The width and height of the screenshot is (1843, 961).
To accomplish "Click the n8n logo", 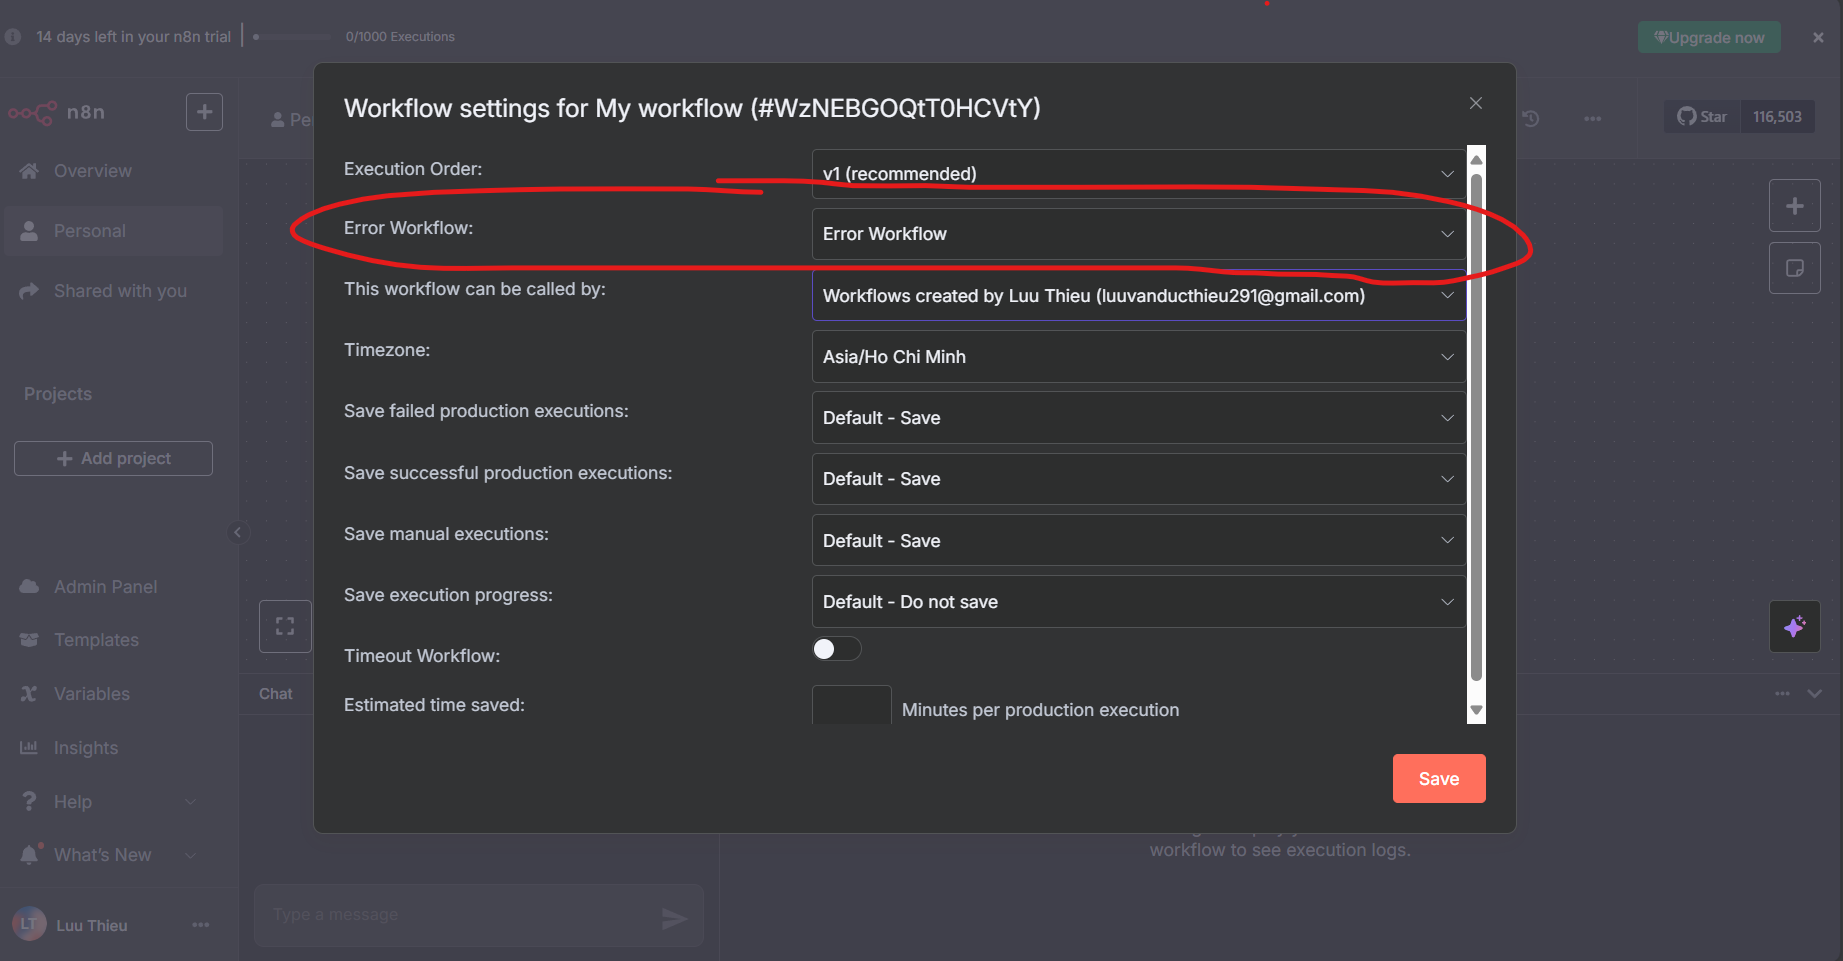I will pyautogui.click(x=57, y=113).
